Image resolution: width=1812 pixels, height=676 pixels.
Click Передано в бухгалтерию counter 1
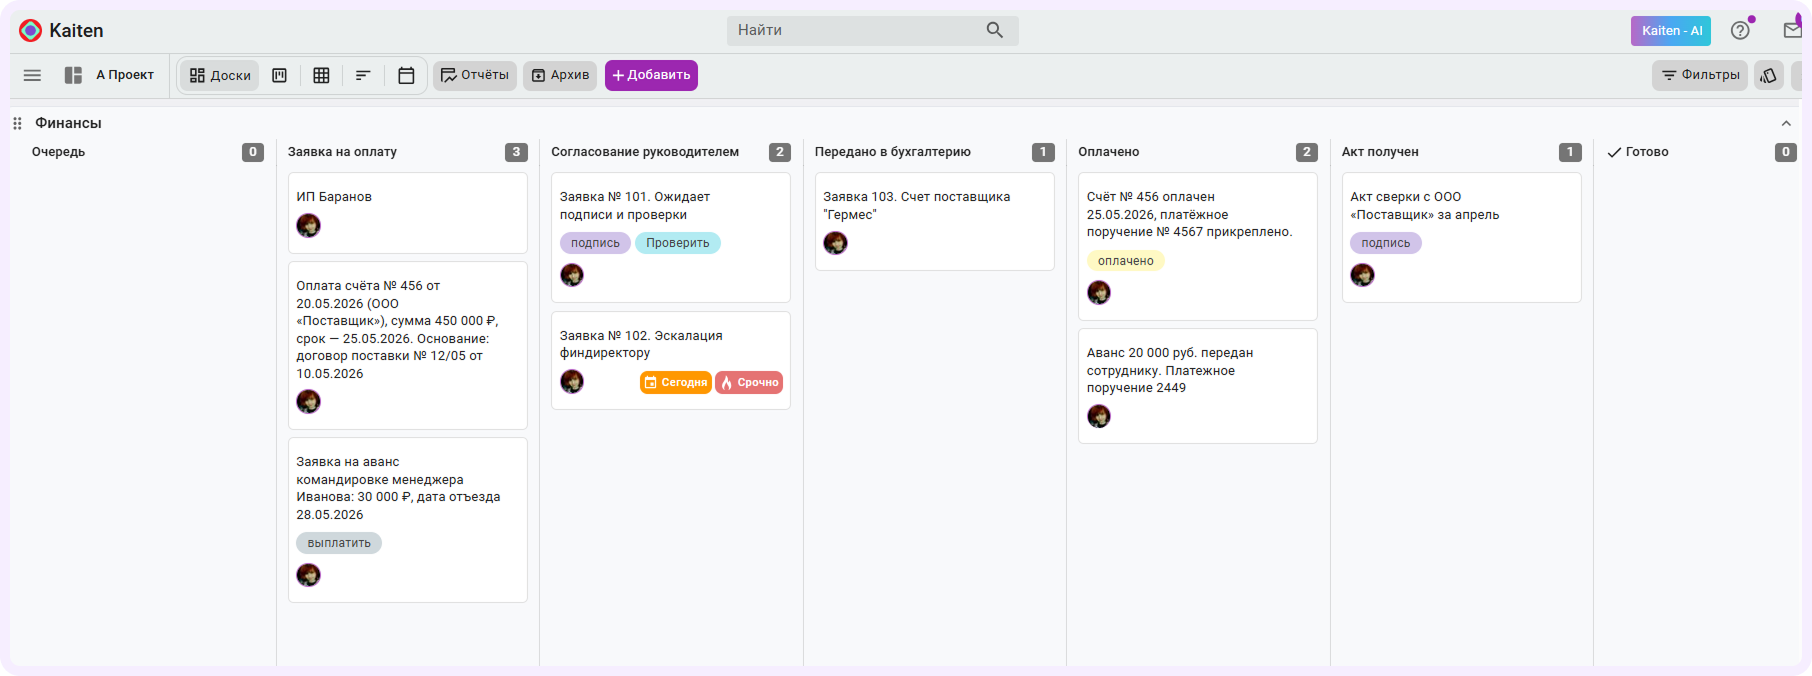click(1043, 152)
